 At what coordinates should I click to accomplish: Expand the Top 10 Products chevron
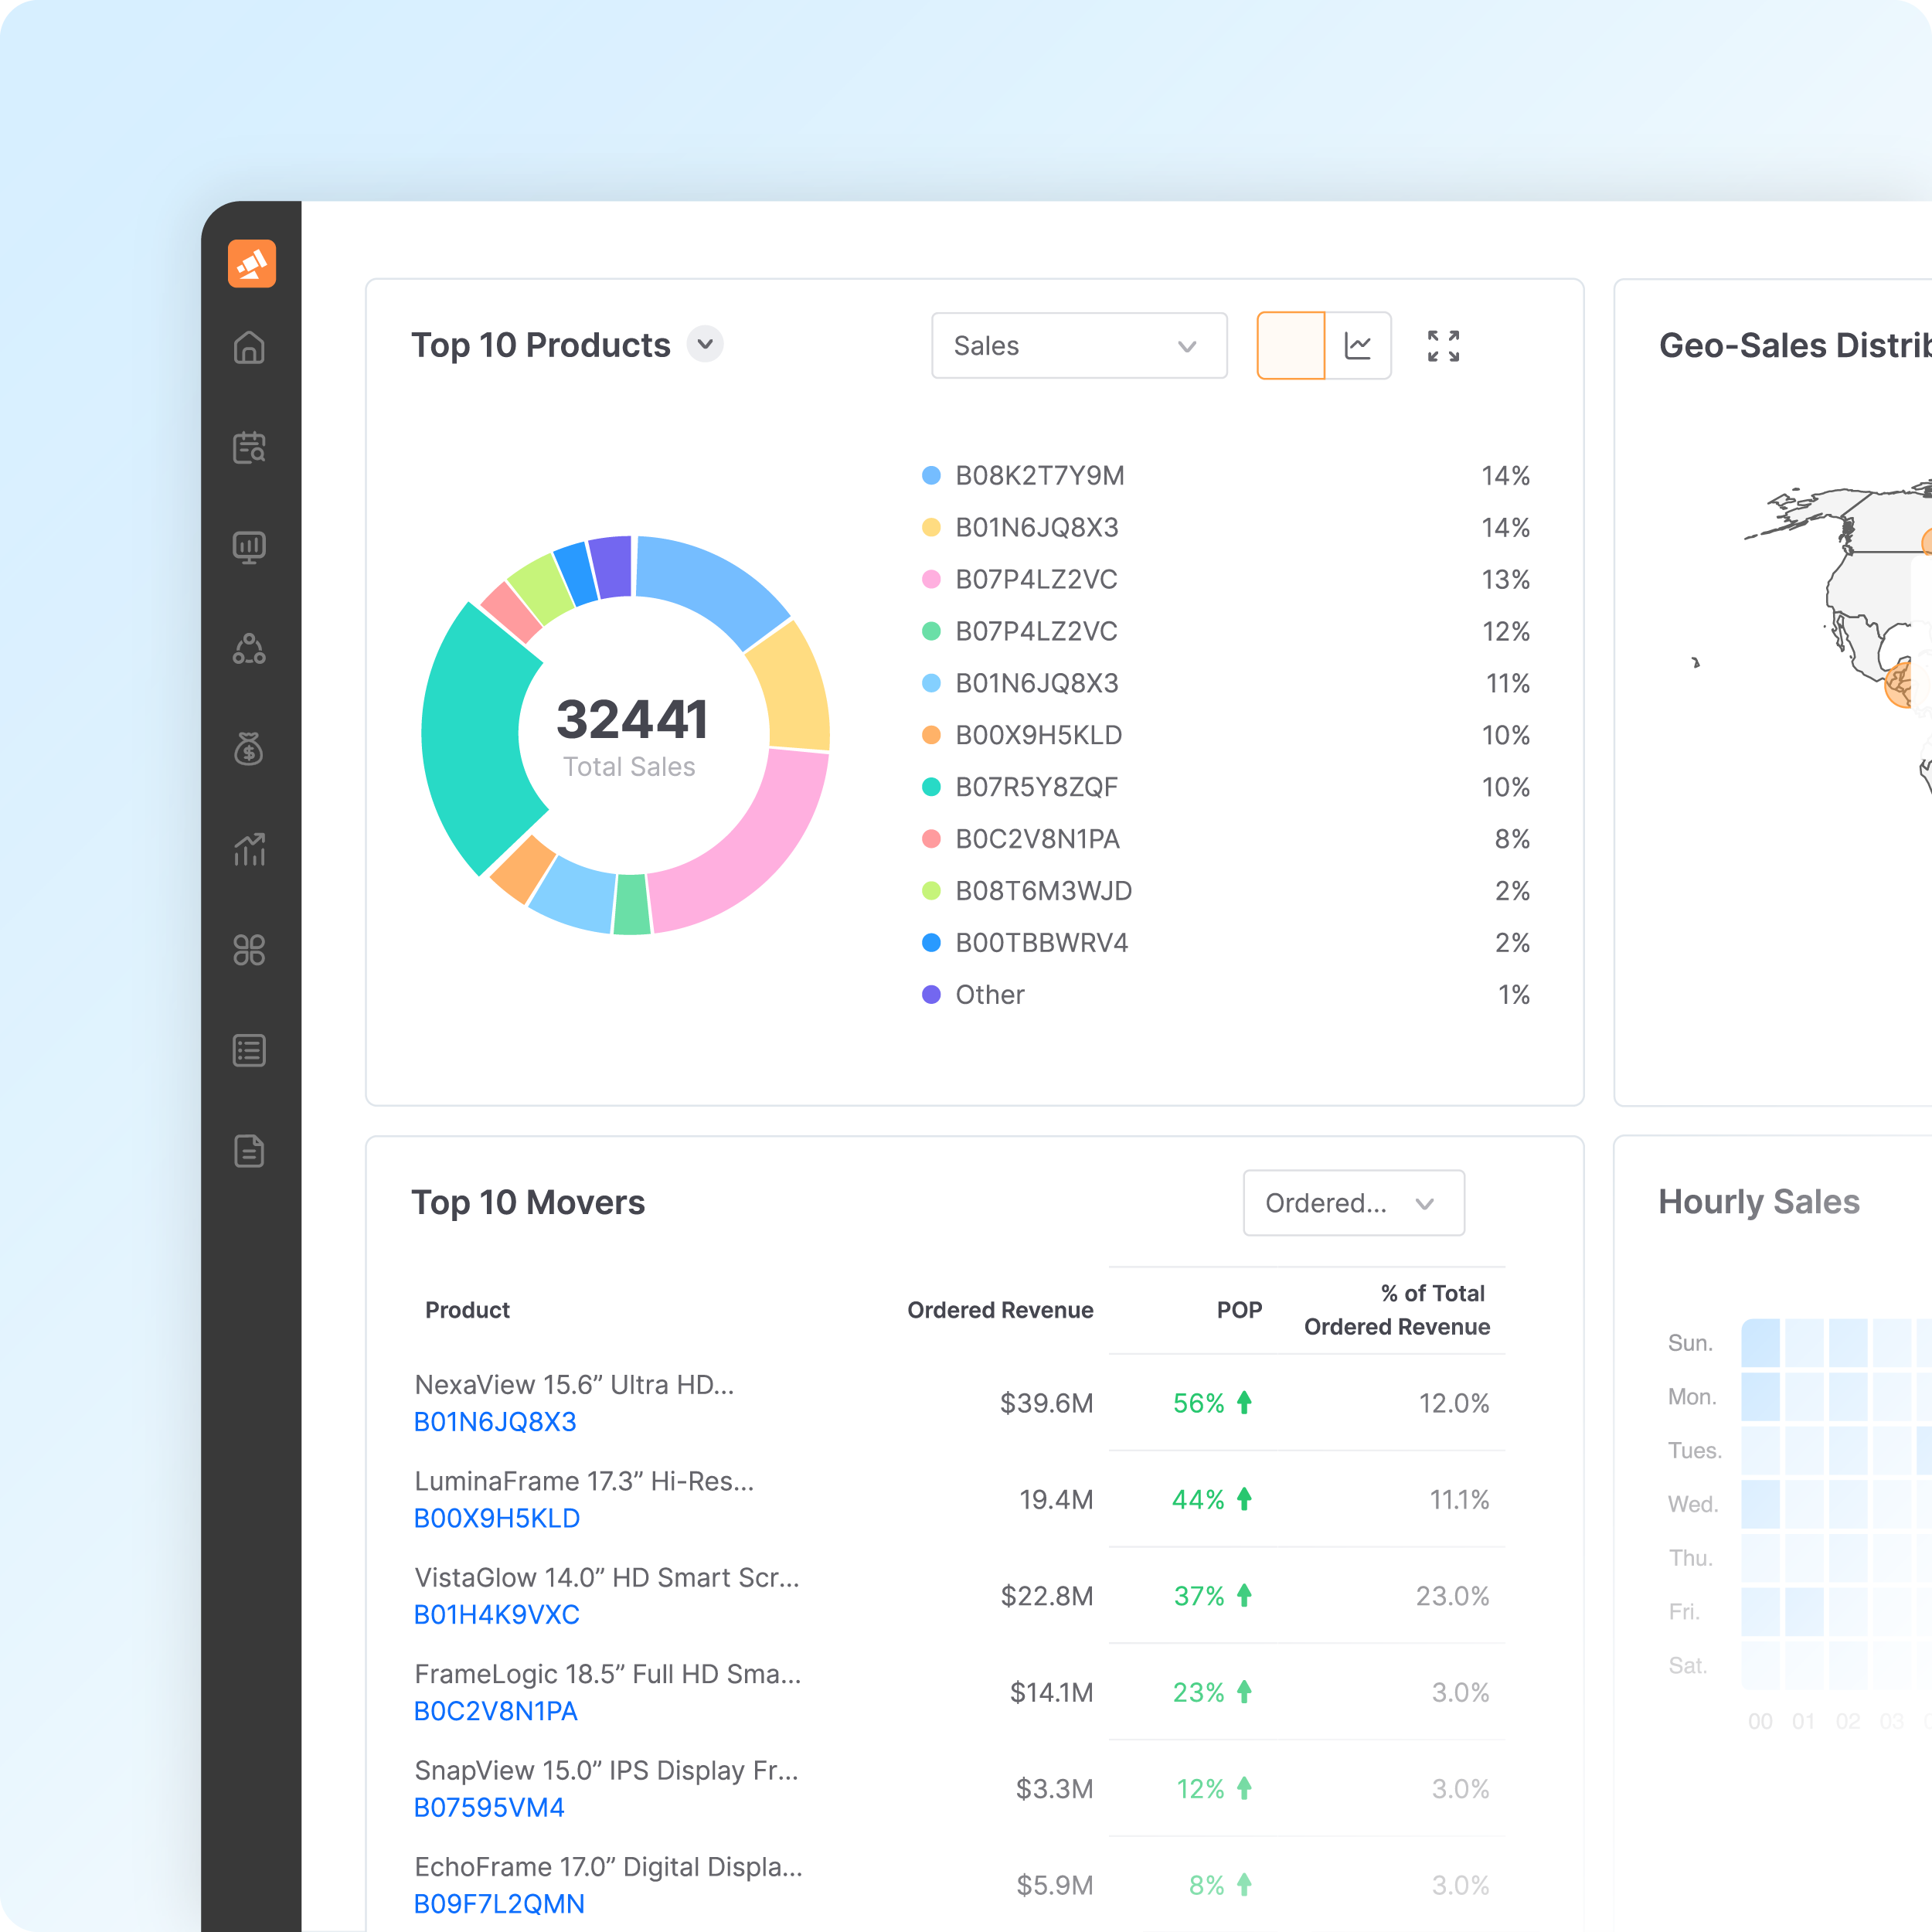click(705, 344)
